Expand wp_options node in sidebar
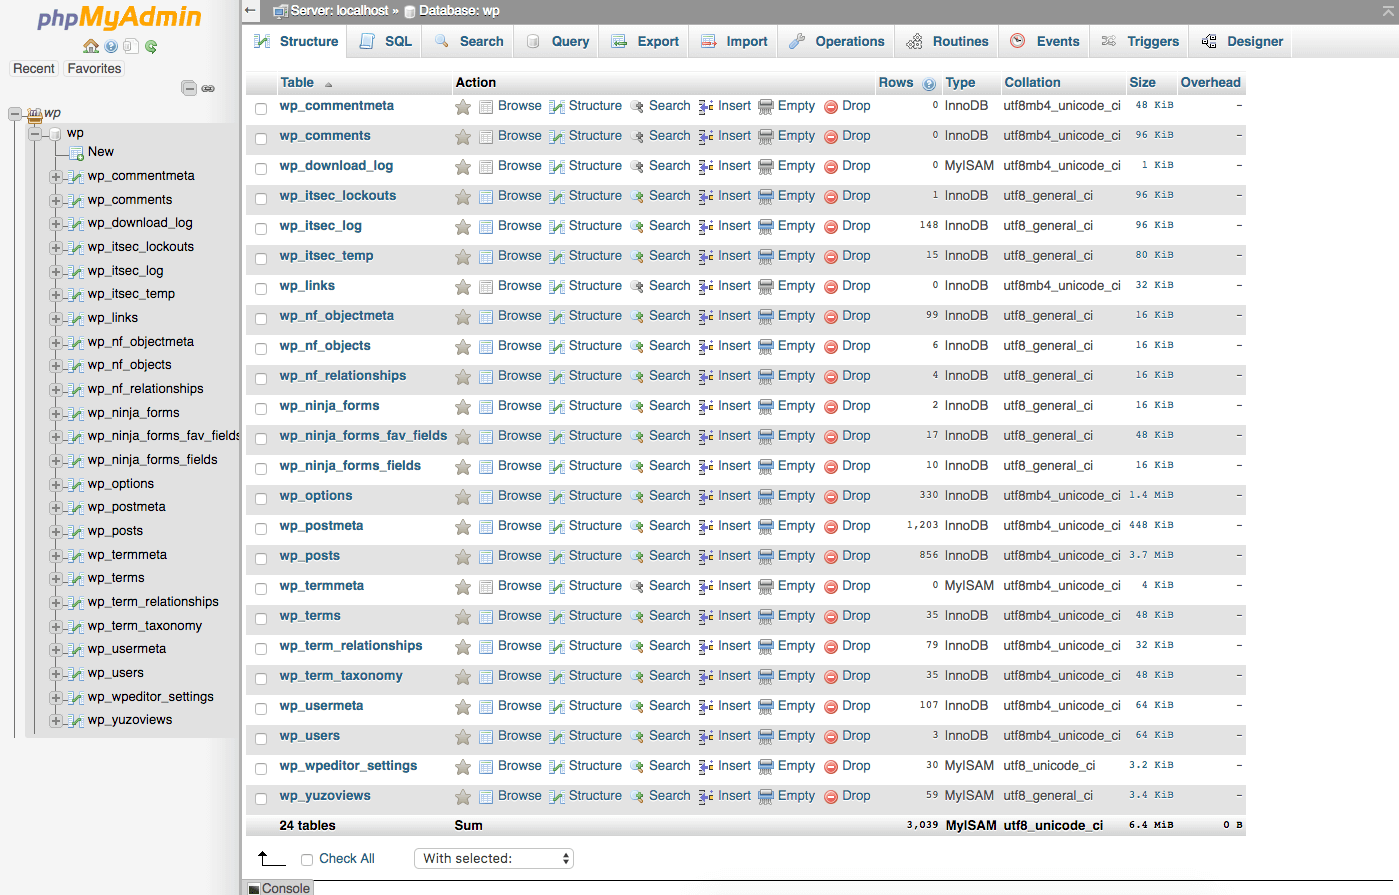 (56, 485)
